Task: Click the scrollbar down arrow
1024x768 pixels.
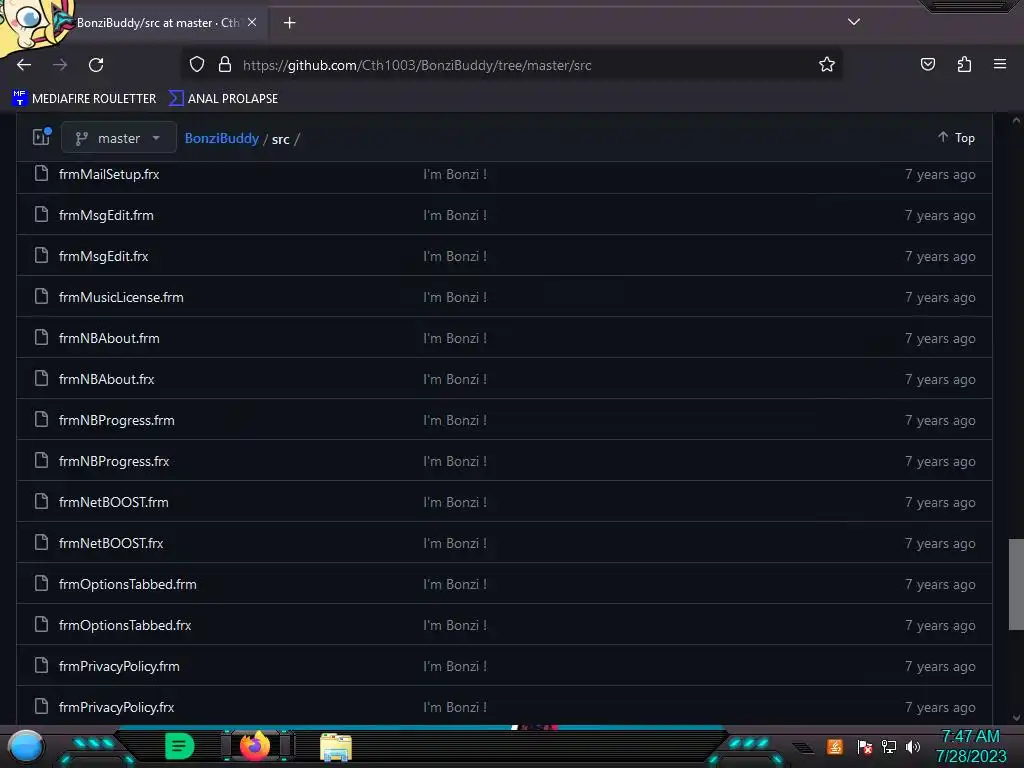Action: click(x=1016, y=718)
